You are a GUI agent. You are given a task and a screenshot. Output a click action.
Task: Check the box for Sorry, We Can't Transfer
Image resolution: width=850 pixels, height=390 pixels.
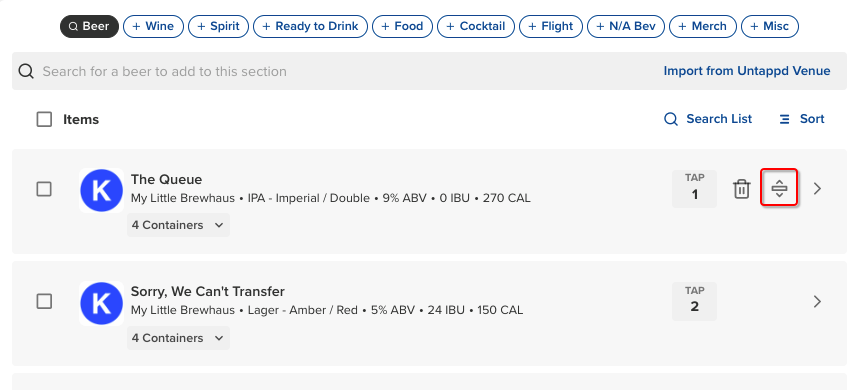44,302
